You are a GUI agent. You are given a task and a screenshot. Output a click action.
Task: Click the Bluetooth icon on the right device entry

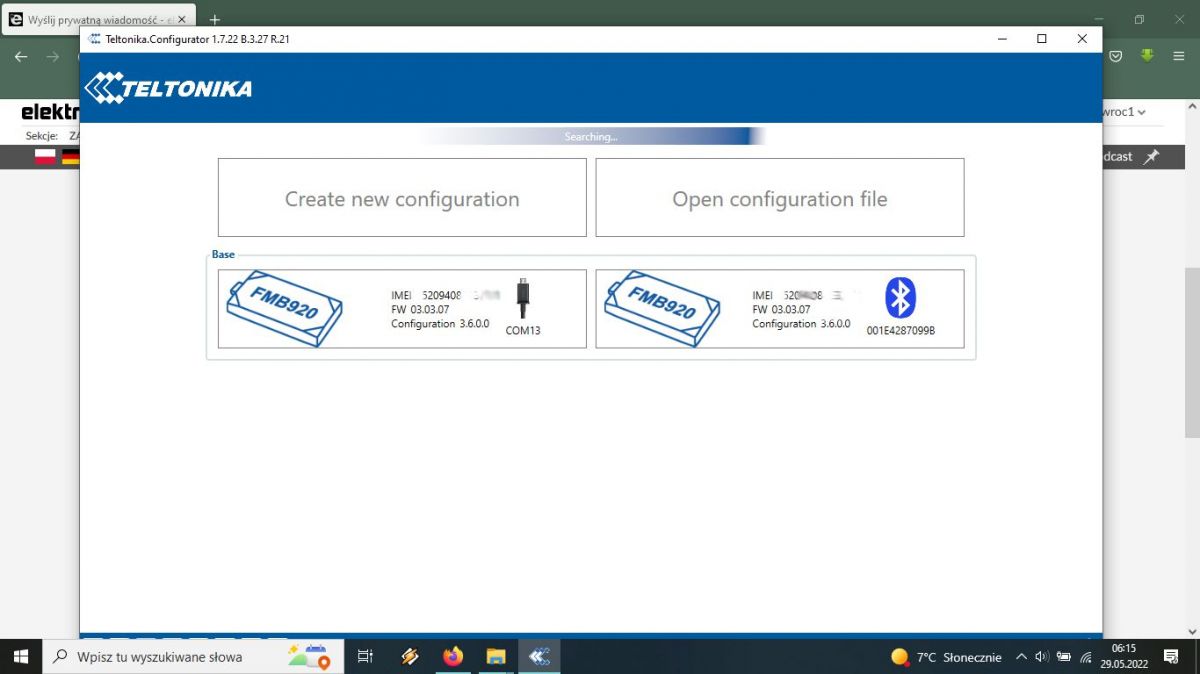901,297
